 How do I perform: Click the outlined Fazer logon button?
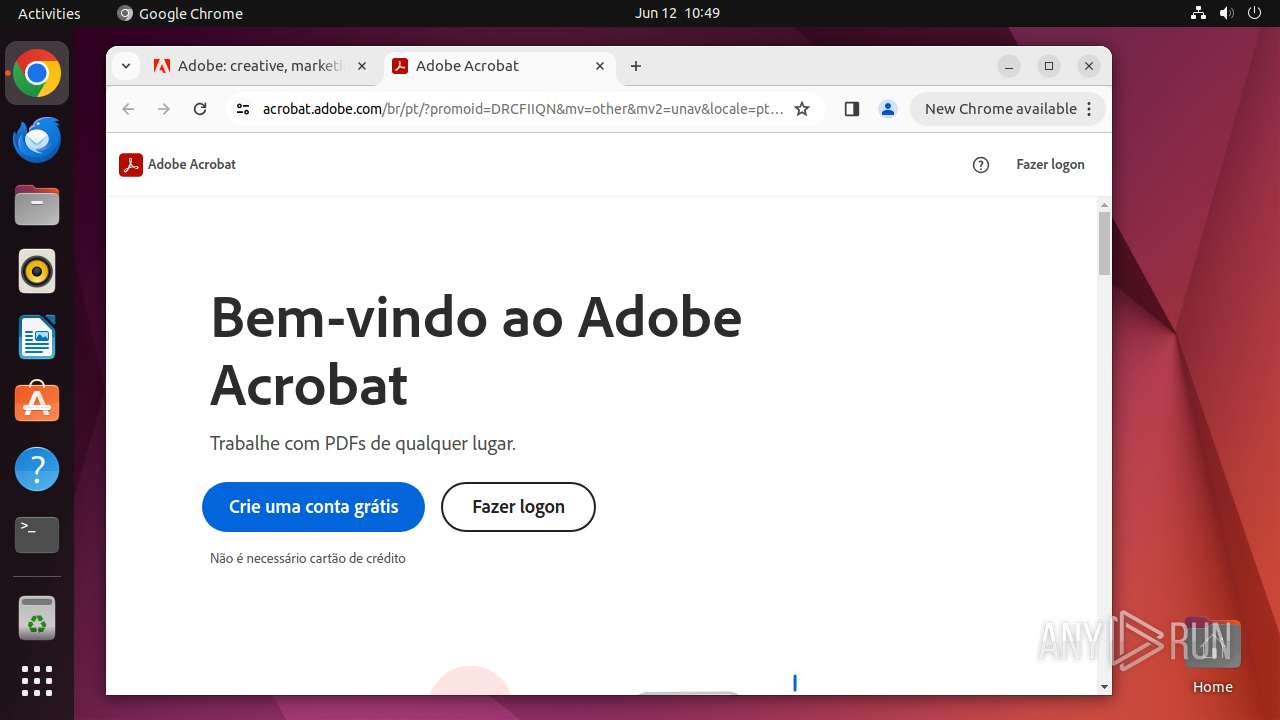(518, 507)
